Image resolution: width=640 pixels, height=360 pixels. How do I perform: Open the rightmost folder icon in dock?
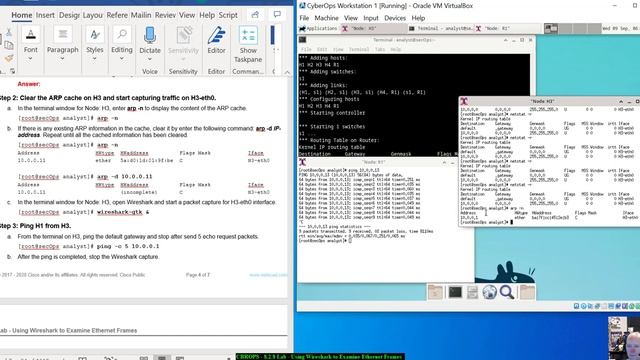[x=527, y=292]
